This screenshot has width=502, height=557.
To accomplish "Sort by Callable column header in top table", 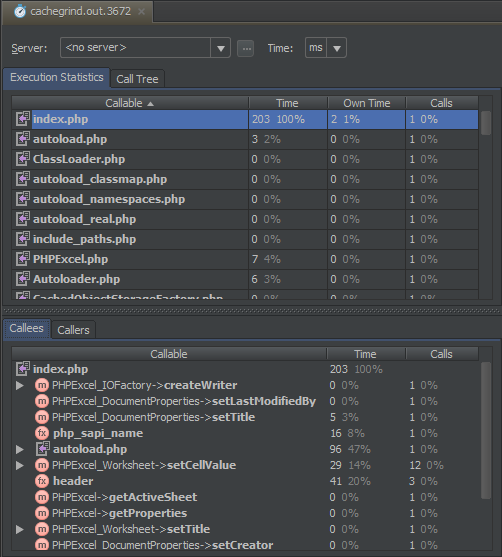I will click(x=130, y=103).
